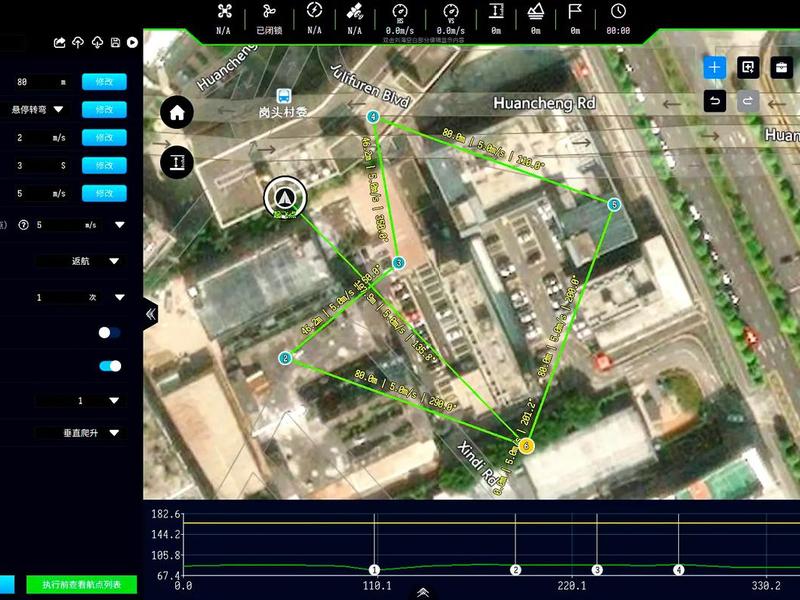Expand the bottom chevron under elevation chart
This screenshot has width=800, height=600.
pyautogui.click(x=423, y=592)
